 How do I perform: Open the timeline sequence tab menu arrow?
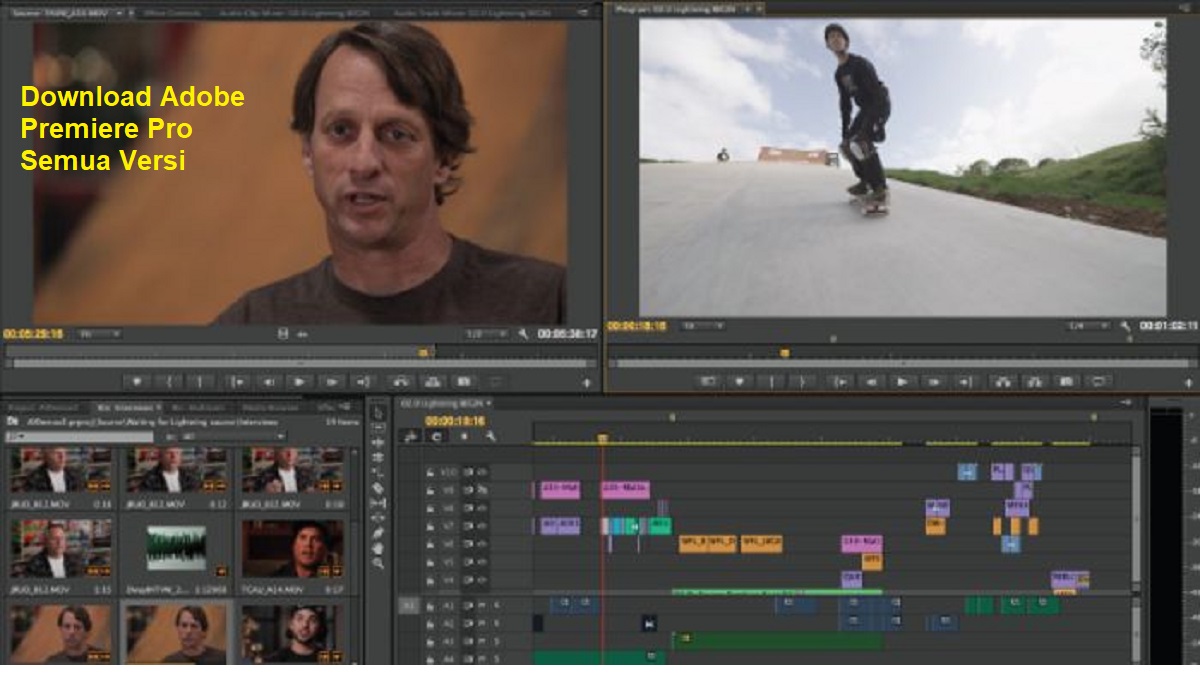[x=490, y=403]
